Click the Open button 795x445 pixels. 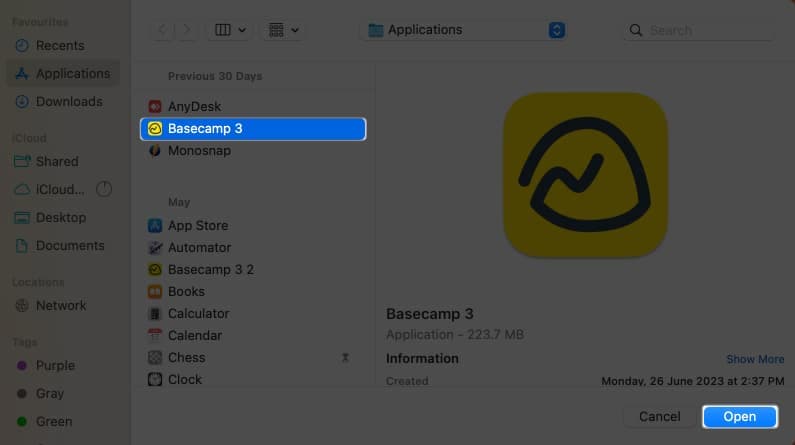(740, 417)
